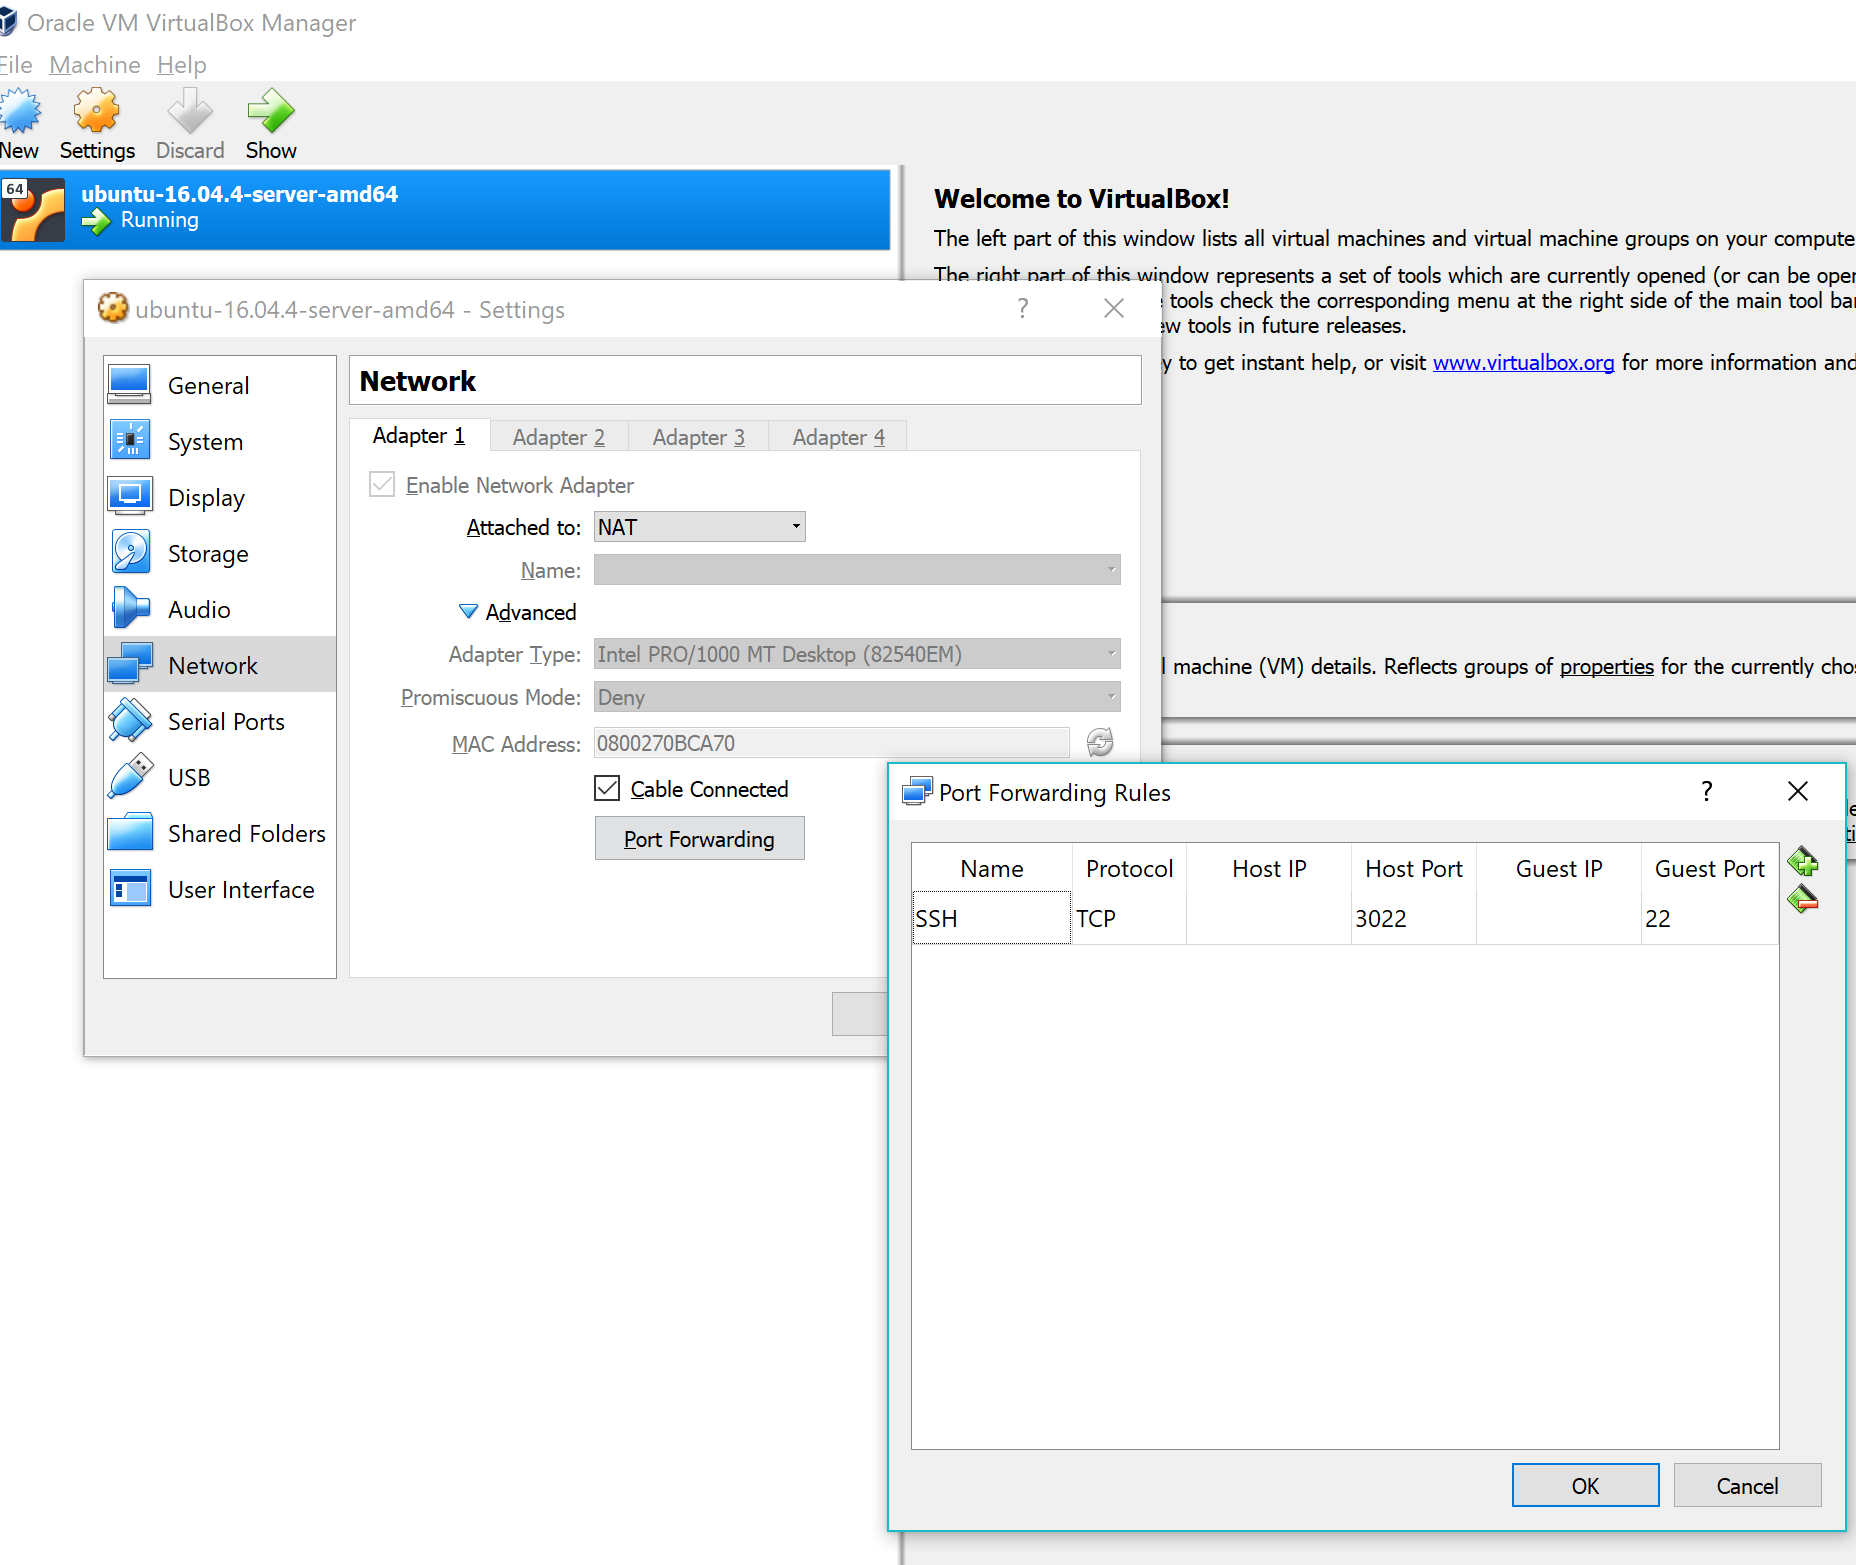Regenerate the MAC address
The image size is (1856, 1565).
1099,743
